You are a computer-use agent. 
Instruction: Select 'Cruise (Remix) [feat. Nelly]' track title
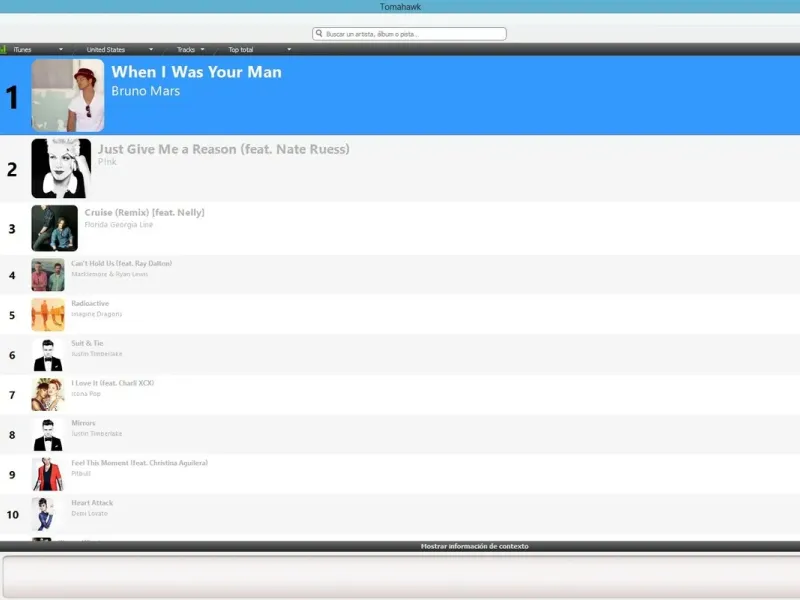coord(144,212)
